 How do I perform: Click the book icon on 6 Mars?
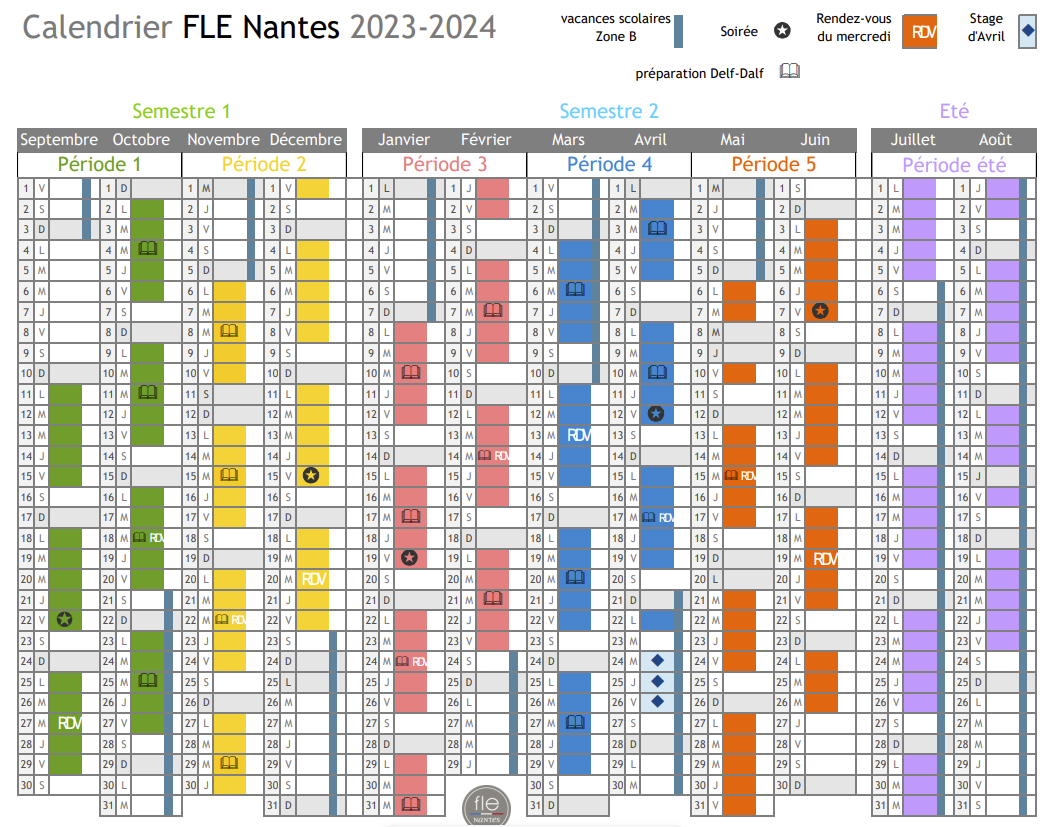(575, 290)
